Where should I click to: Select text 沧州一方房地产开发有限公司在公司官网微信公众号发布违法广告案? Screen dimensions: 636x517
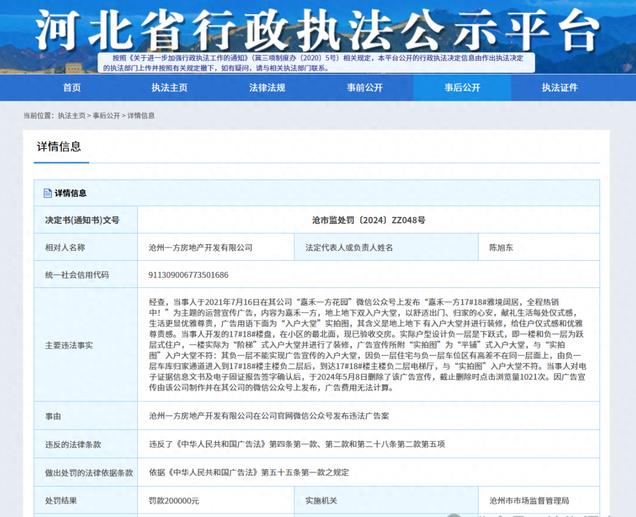(269, 416)
